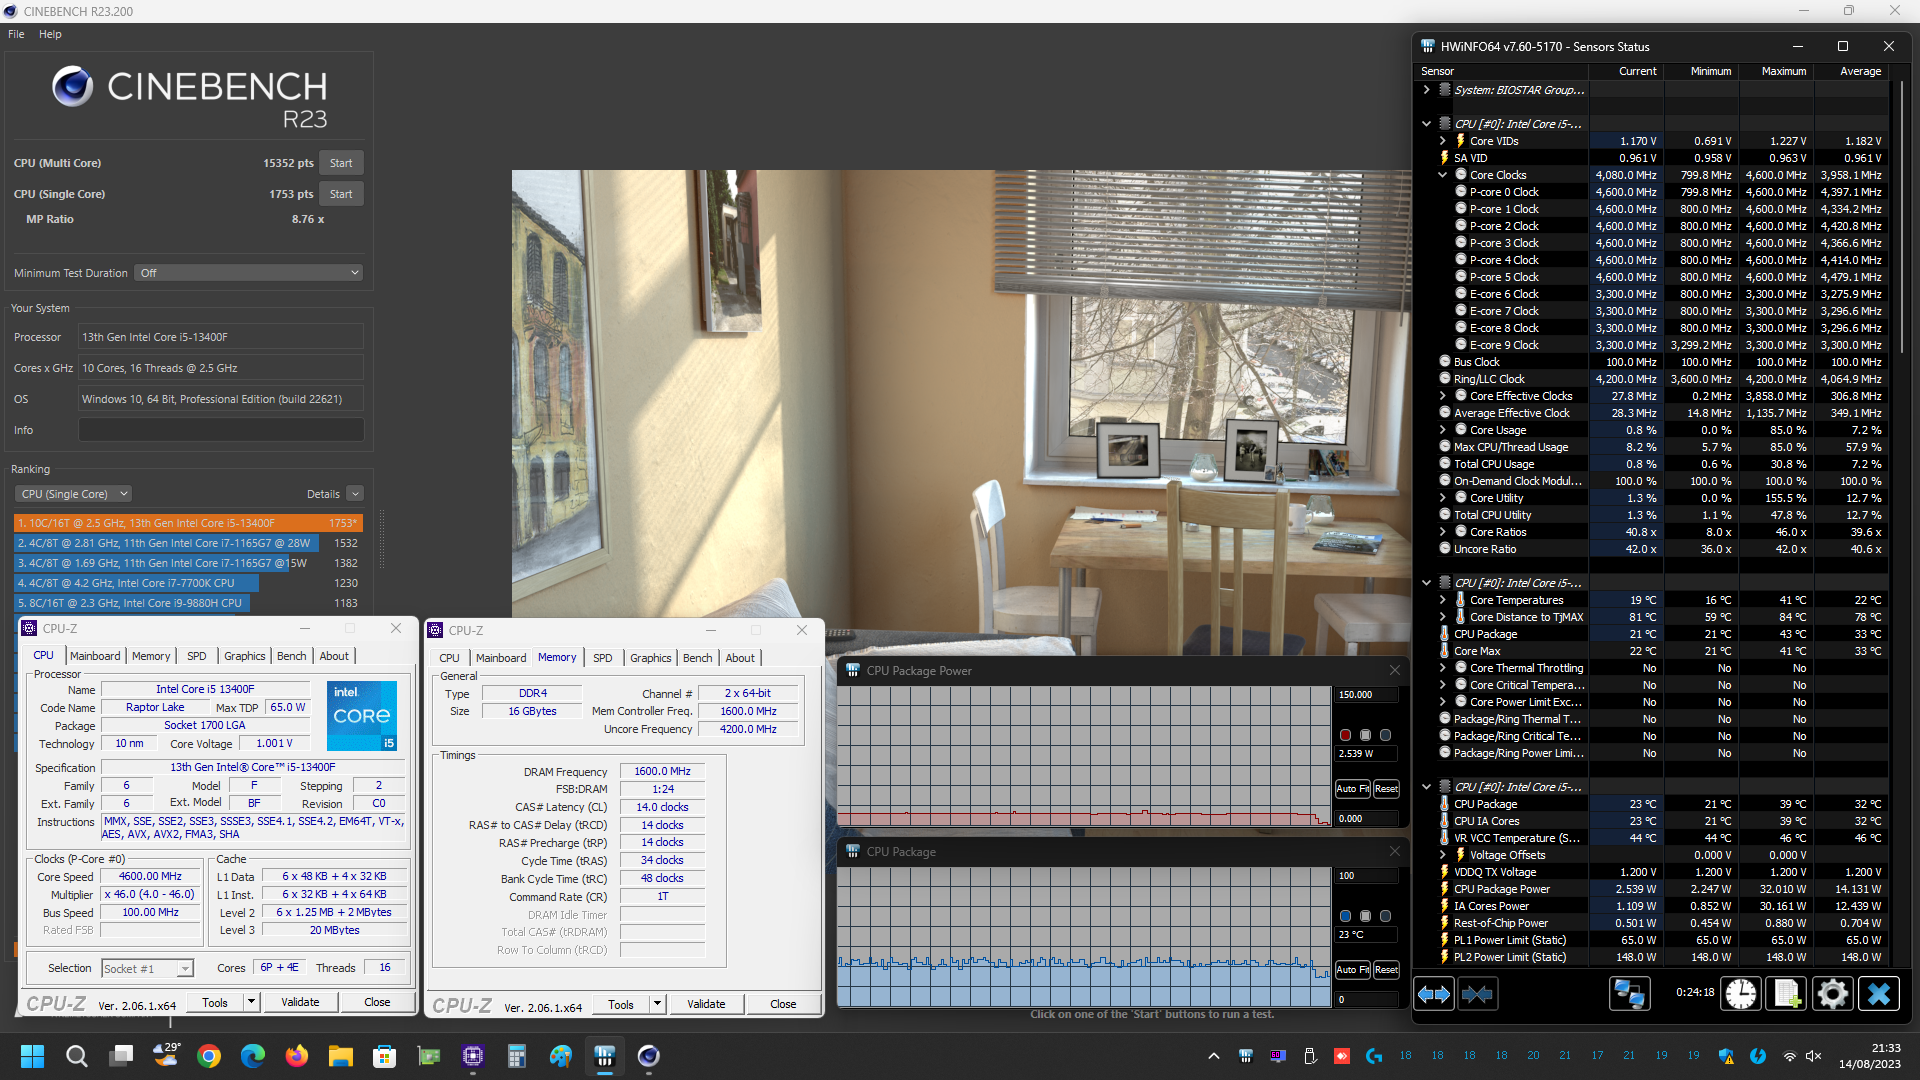
Task: Open HWiNFO sensor settings gear icon
Action: coord(1832,994)
